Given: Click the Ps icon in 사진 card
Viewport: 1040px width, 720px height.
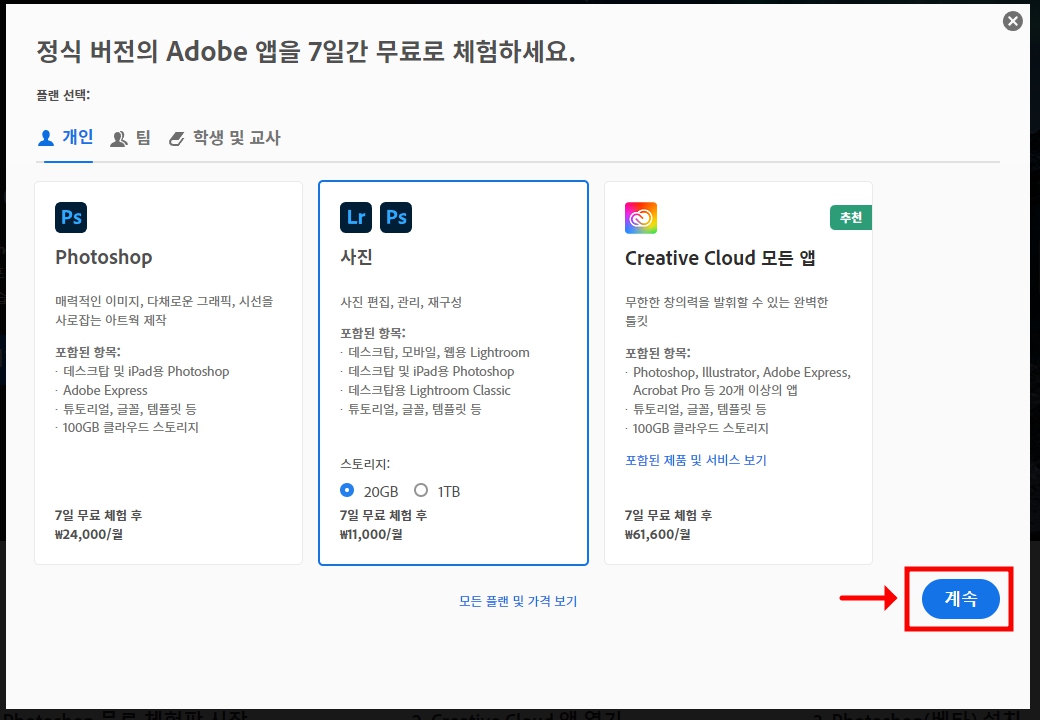Looking at the screenshot, I should point(396,217).
